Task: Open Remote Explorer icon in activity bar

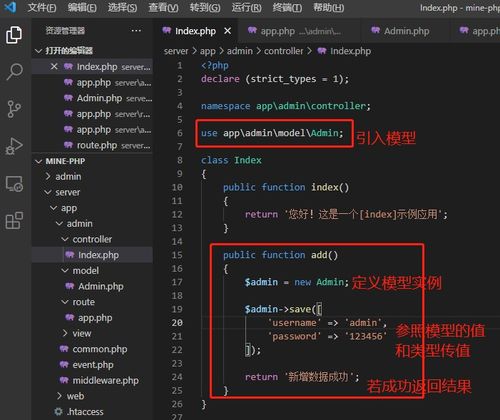Action: [14, 184]
